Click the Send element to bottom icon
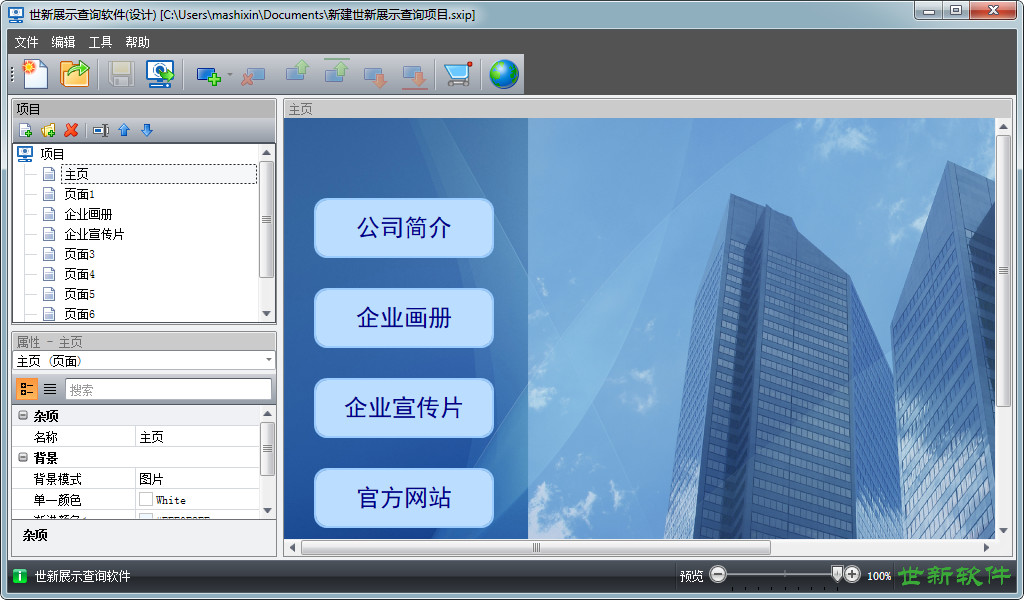The width and height of the screenshot is (1024, 600). (x=414, y=76)
